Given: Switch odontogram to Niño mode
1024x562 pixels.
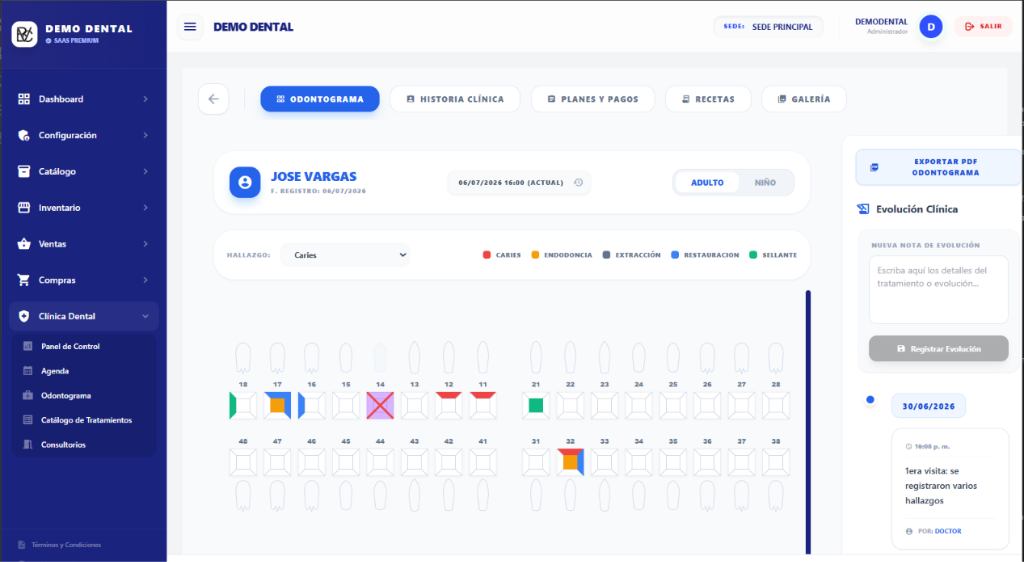Looking at the screenshot, I should (765, 183).
